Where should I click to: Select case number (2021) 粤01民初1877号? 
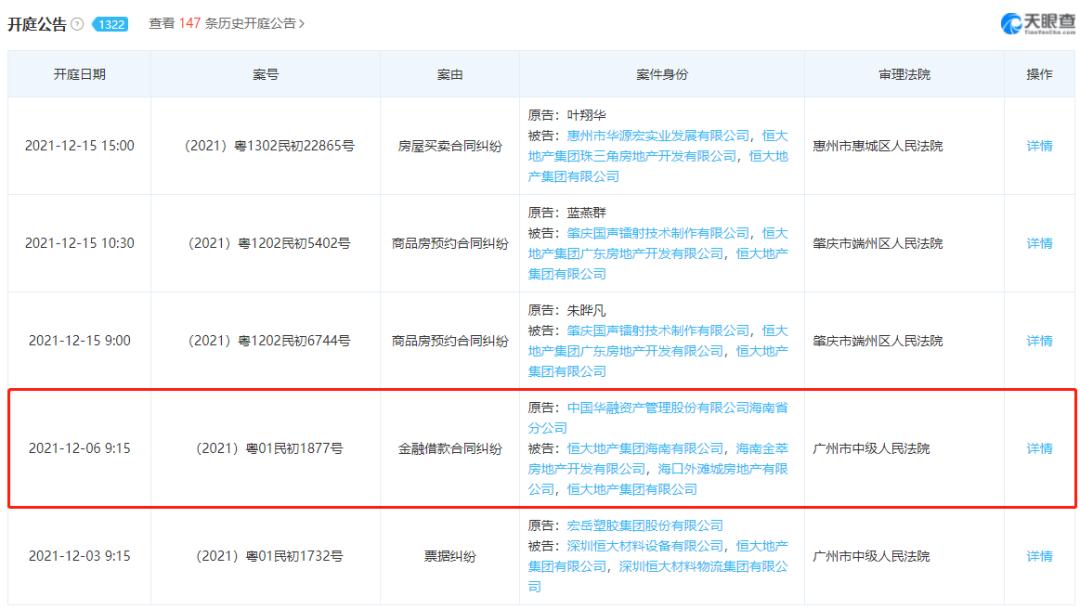269,448
